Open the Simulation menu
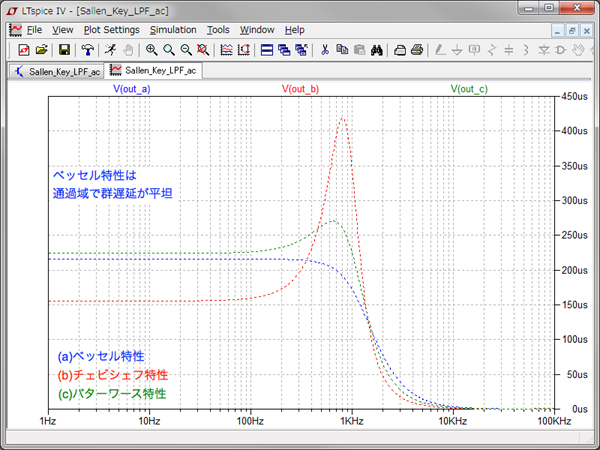The image size is (600, 450). tap(172, 30)
